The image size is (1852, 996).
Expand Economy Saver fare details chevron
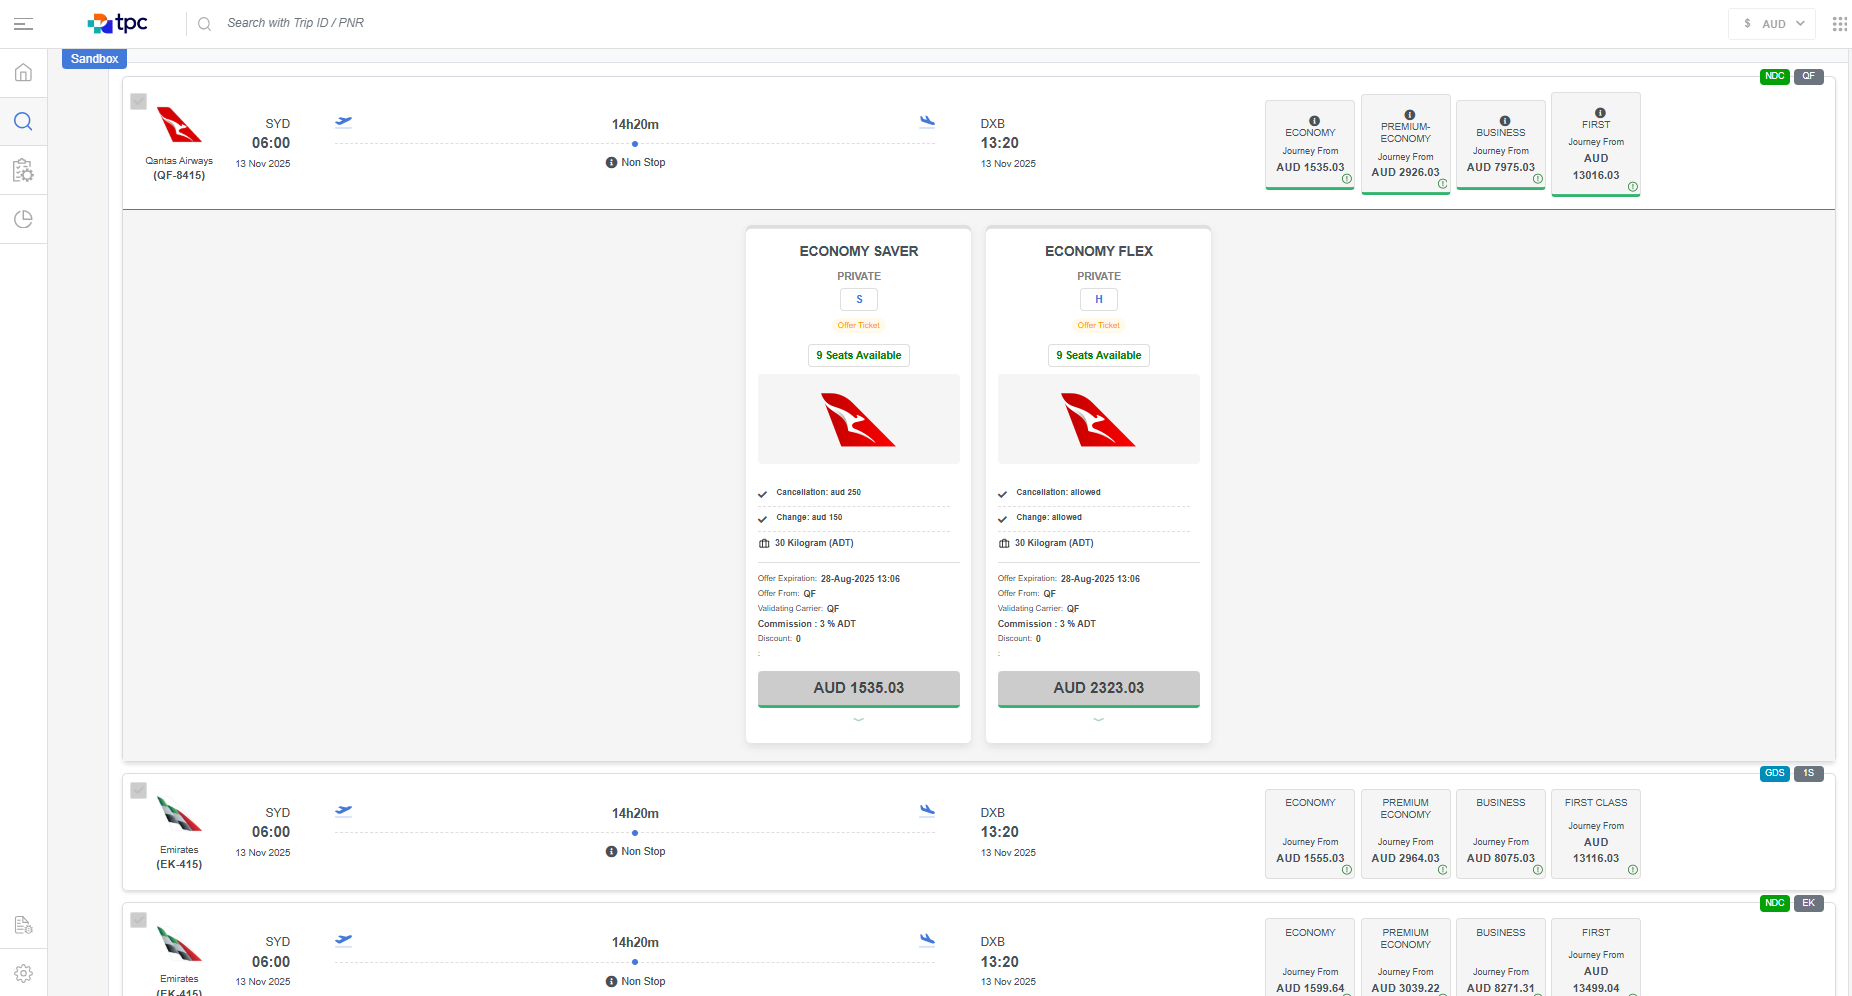[x=858, y=720]
